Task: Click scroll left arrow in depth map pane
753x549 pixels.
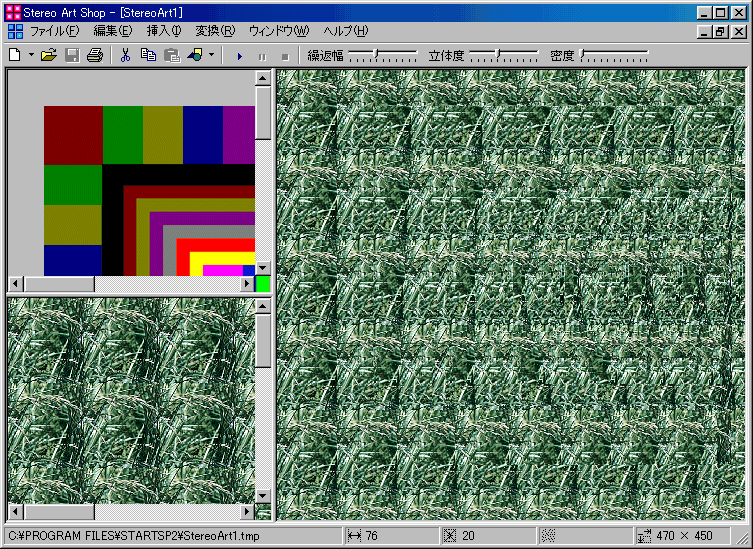Action: 15,284
